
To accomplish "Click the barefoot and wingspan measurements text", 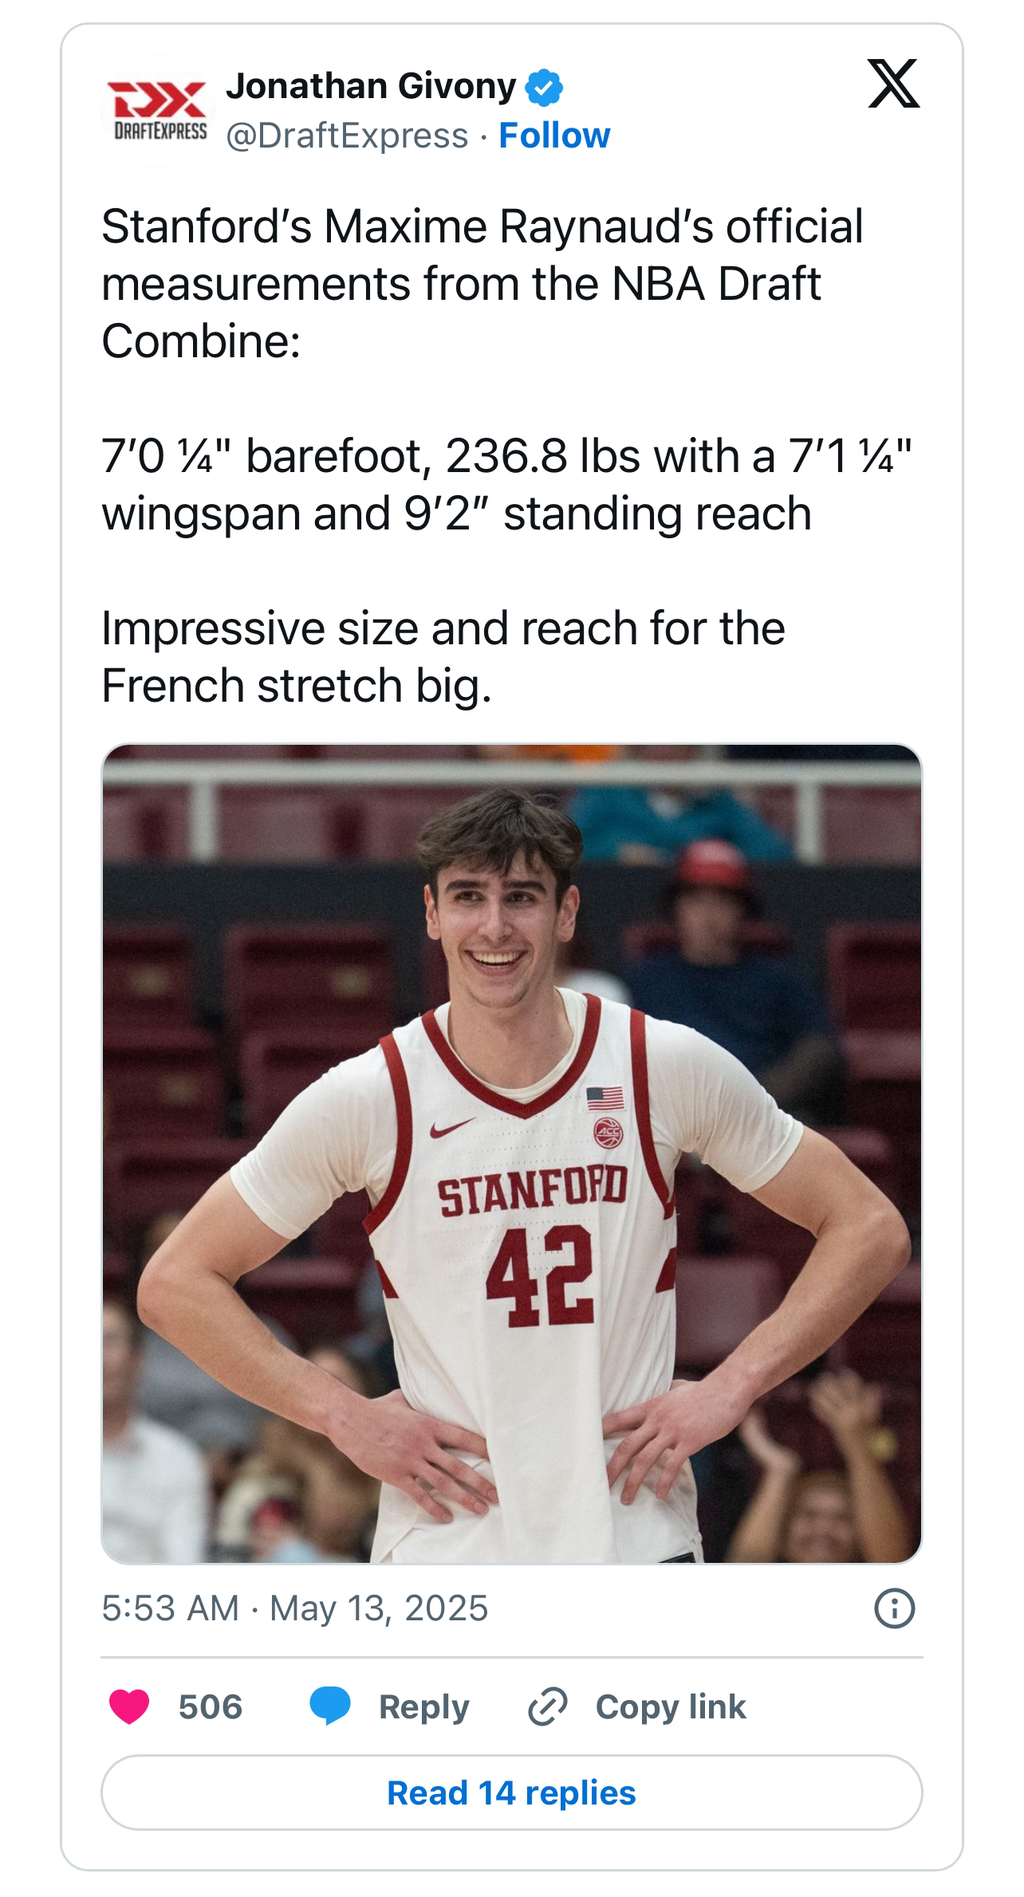I will pos(506,485).
